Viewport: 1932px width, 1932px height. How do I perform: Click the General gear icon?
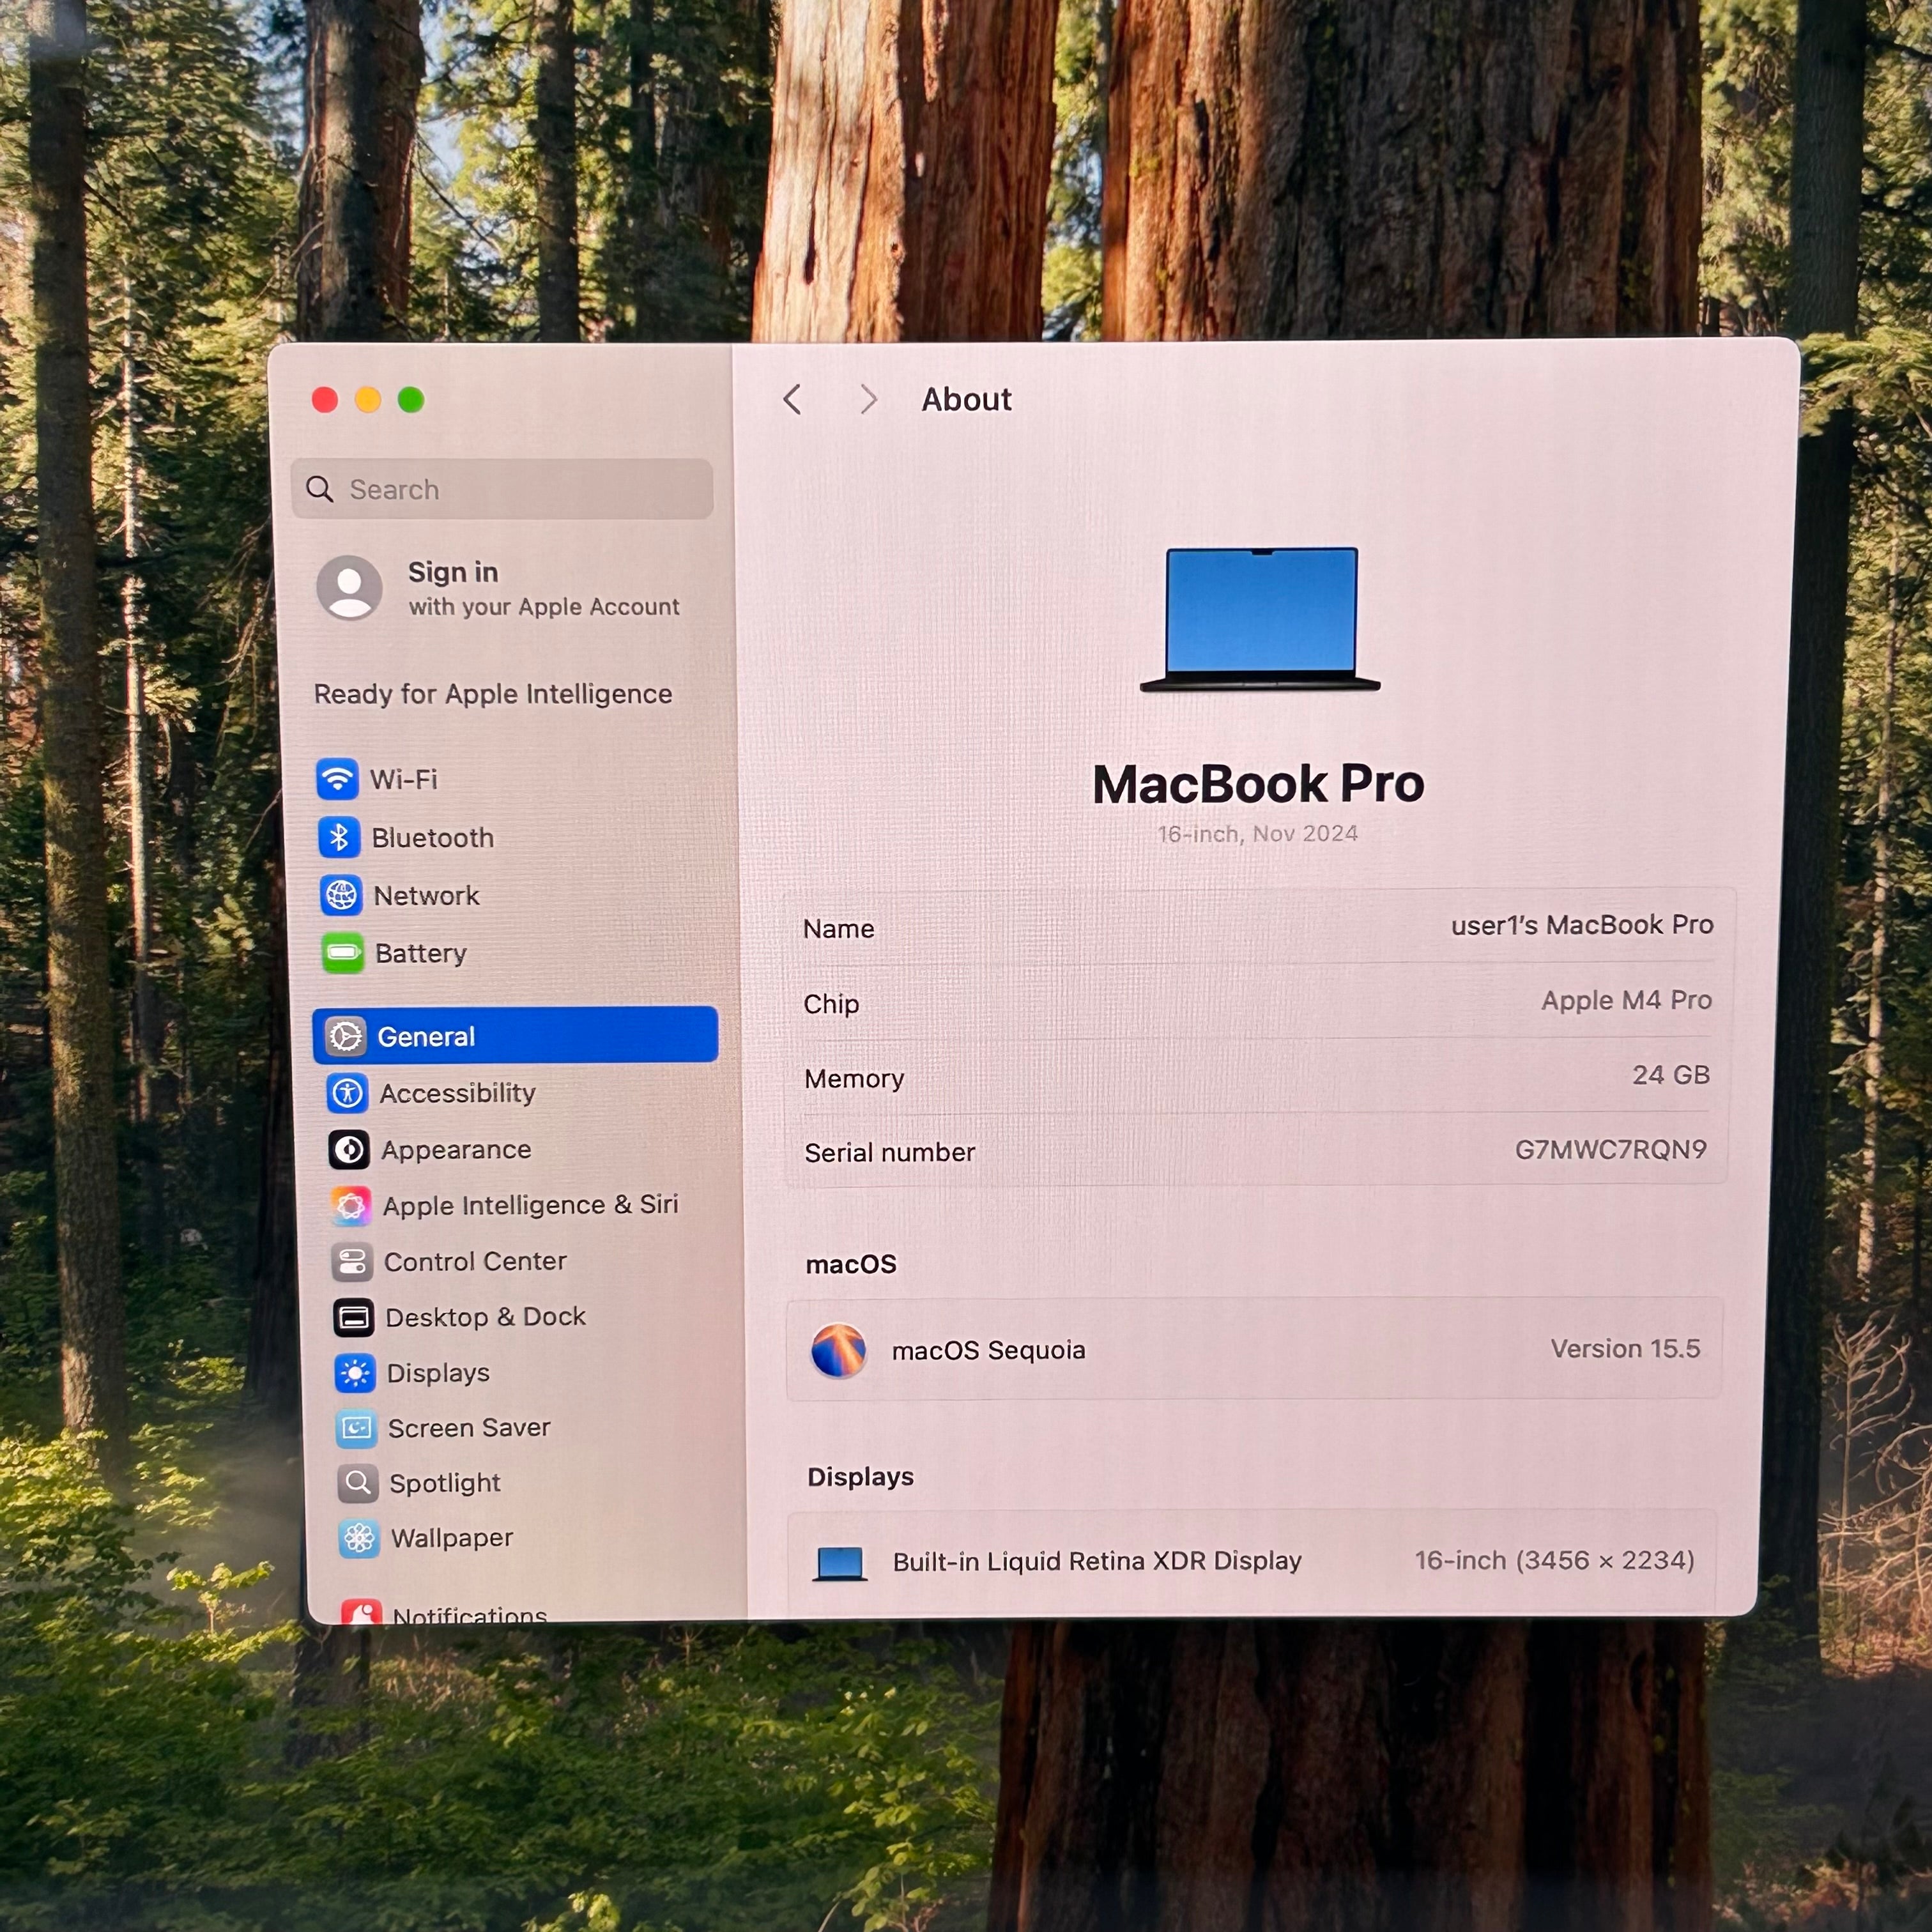(x=346, y=1036)
